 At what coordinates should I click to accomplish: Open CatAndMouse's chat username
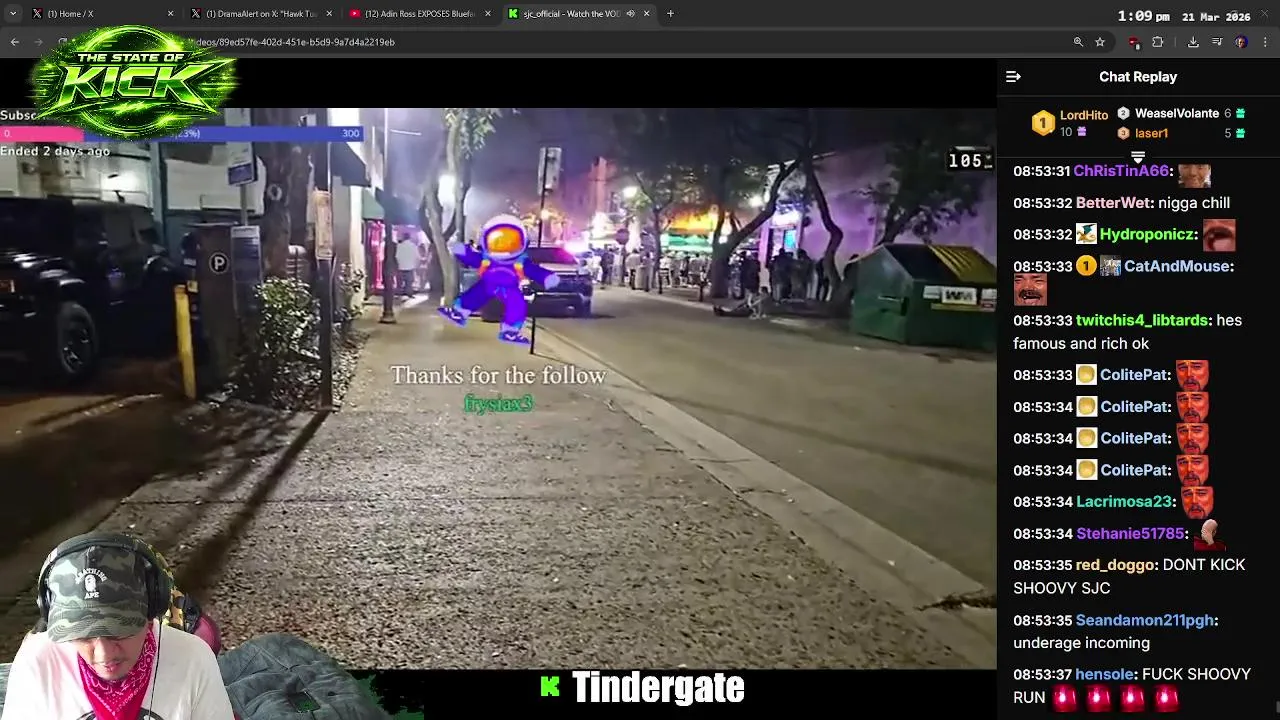pos(1179,266)
